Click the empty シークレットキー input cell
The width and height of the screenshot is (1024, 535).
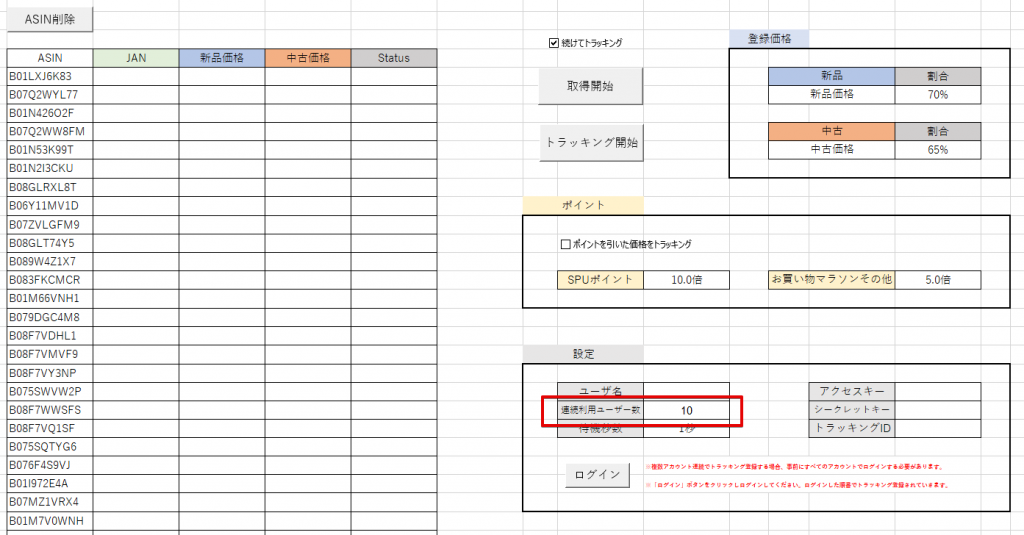coord(938,410)
